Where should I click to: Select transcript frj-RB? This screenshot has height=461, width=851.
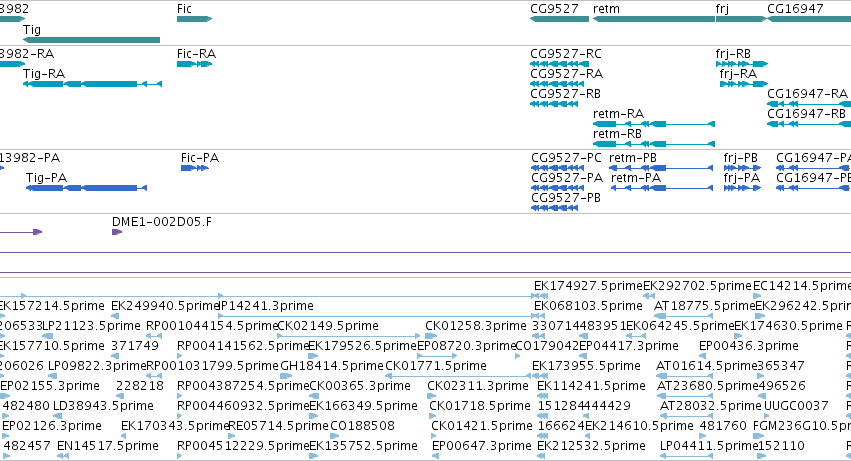(x=742, y=64)
